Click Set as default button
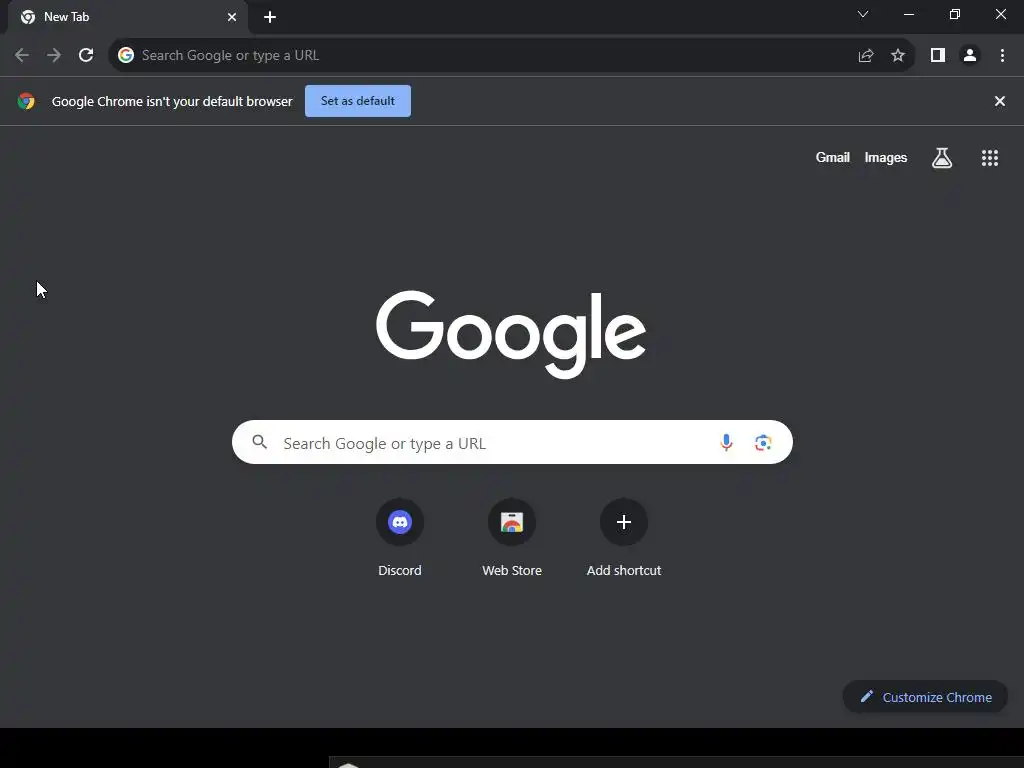1024x768 pixels. coord(358,101)
